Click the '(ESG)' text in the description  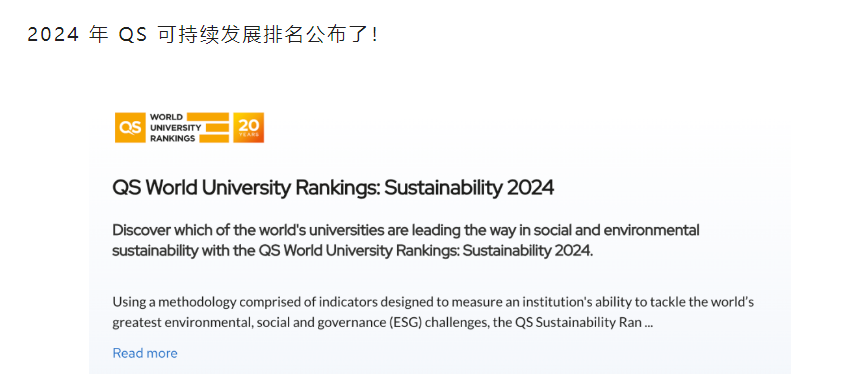click(x=407, y=323)
